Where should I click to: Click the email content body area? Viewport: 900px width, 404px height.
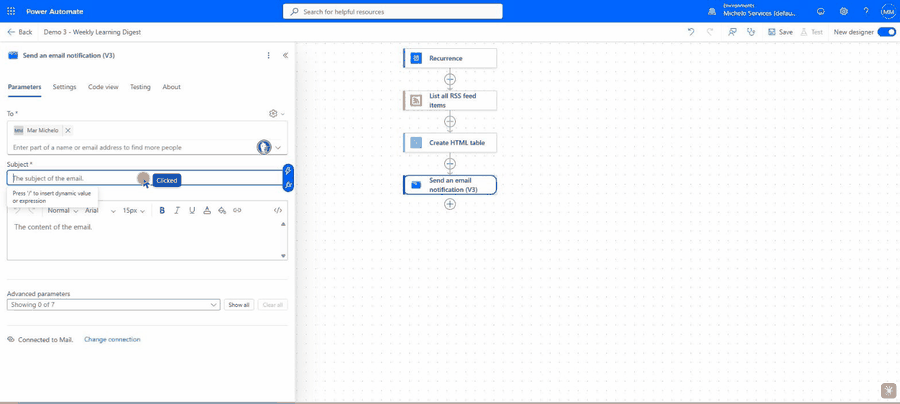pos(143,239)
